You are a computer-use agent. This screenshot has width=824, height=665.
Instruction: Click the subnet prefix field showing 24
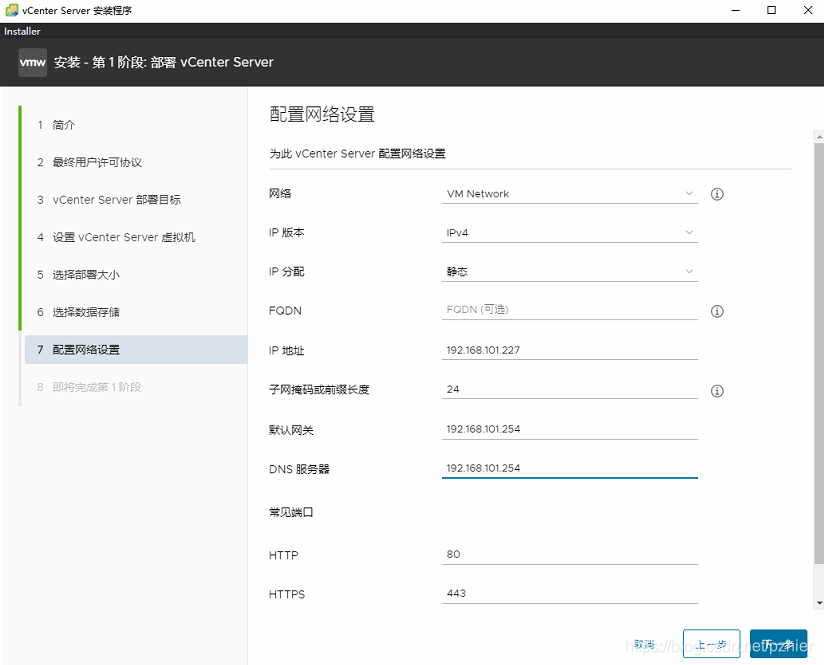(x=570, y=389)
